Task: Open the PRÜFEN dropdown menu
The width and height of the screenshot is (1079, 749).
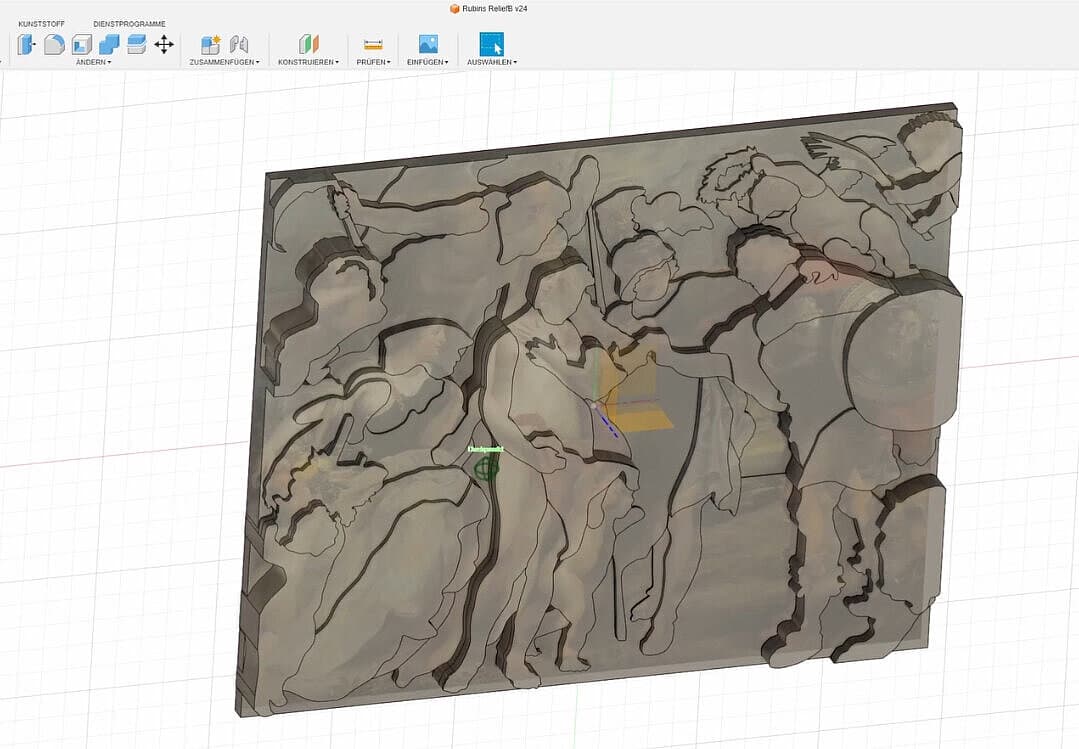Action: pyautogui.click(x=373, y=62)
